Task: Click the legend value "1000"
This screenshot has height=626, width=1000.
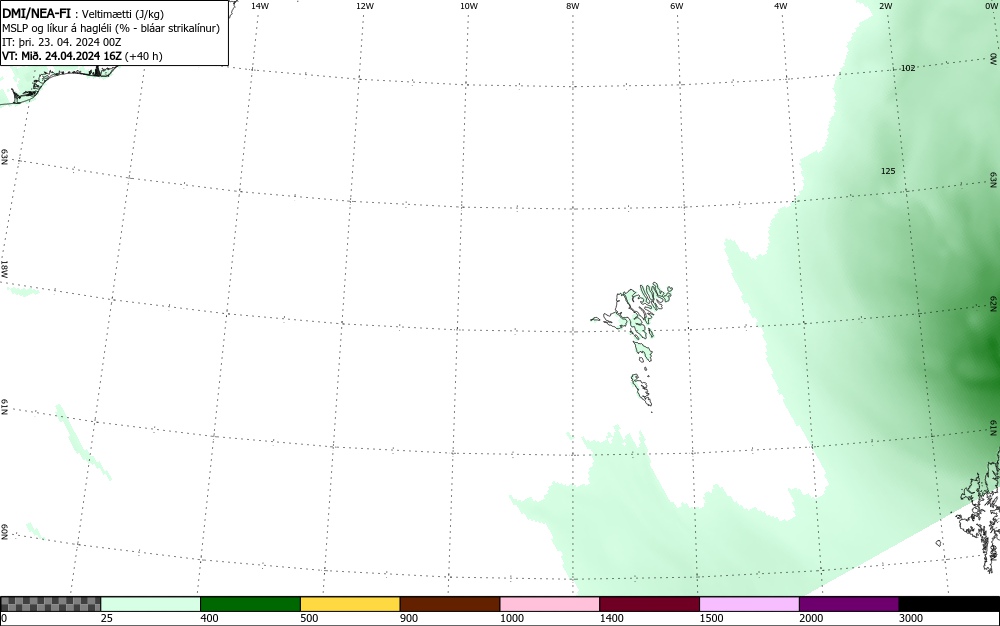Action: tap(511, 618)
